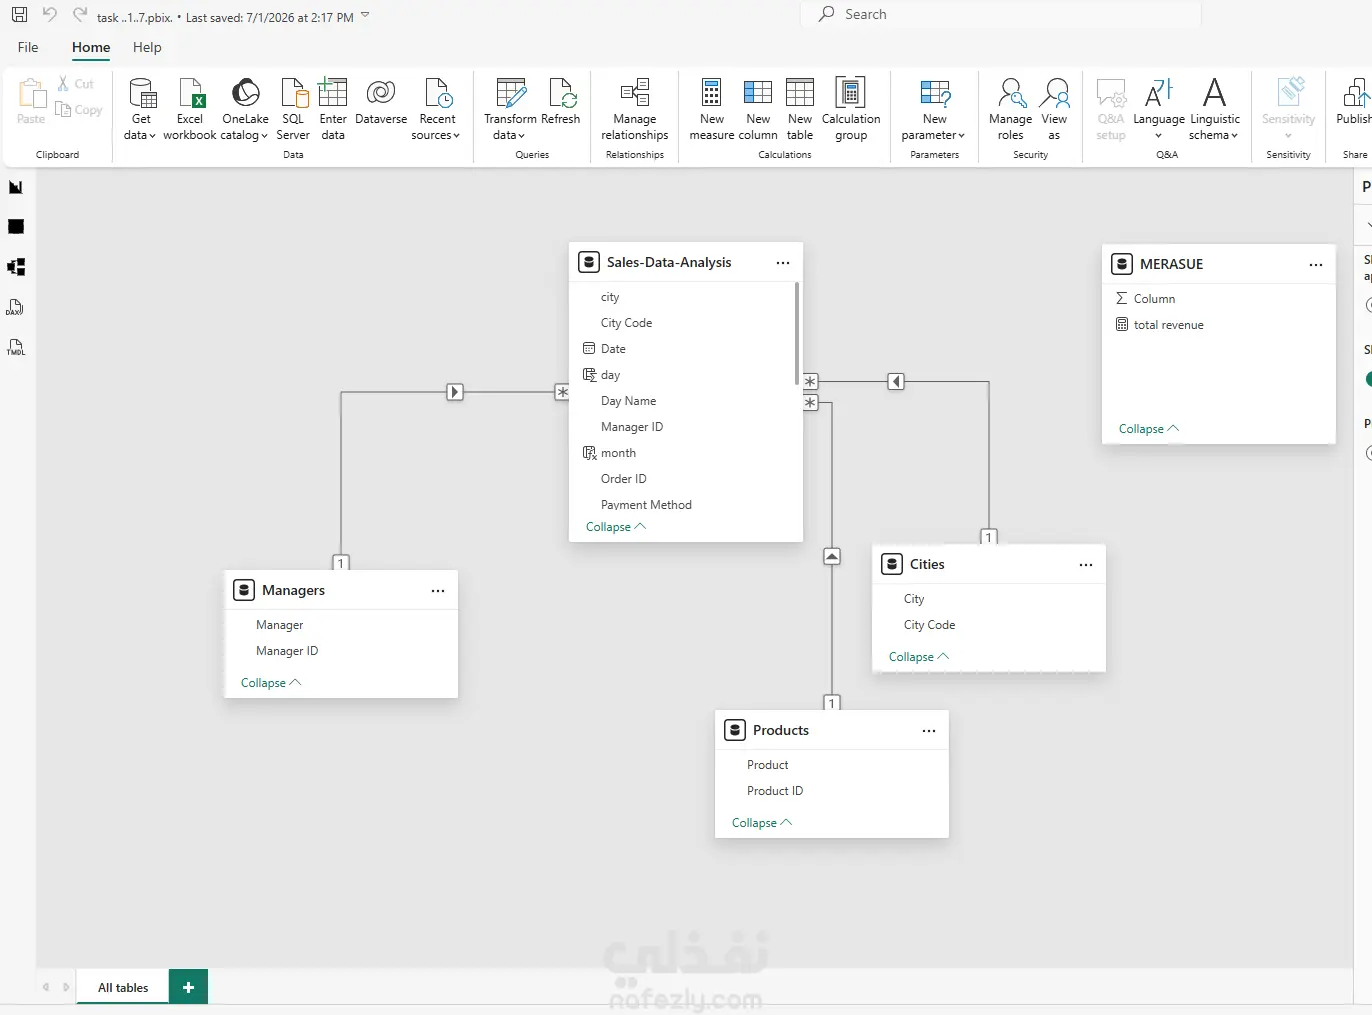Collapse the Sales-Data-Analysis table

coord(616,527)
